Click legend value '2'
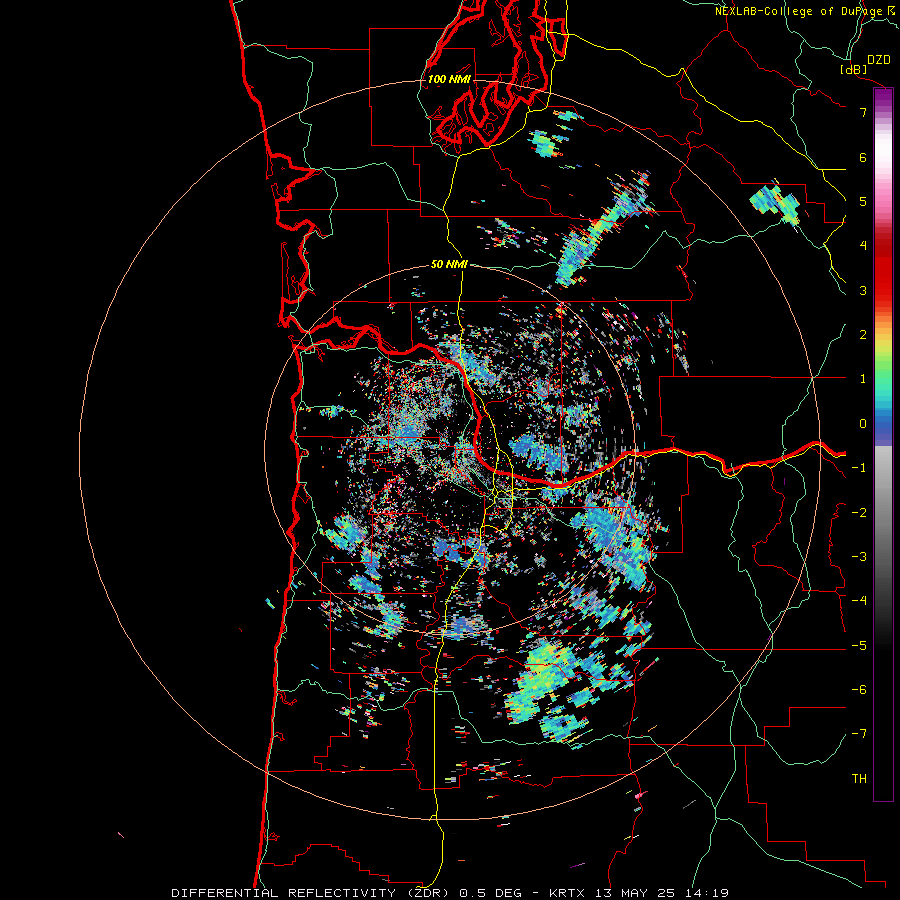 click(x=863, y=335)
